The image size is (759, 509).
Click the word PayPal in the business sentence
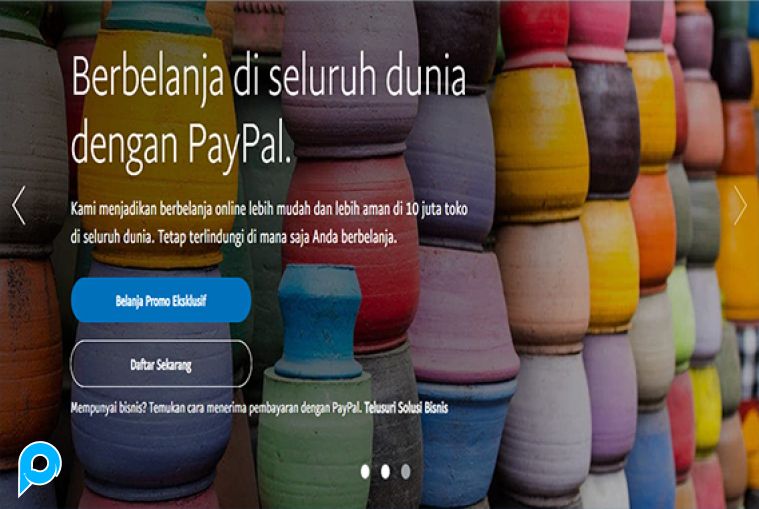click(347, 408)
